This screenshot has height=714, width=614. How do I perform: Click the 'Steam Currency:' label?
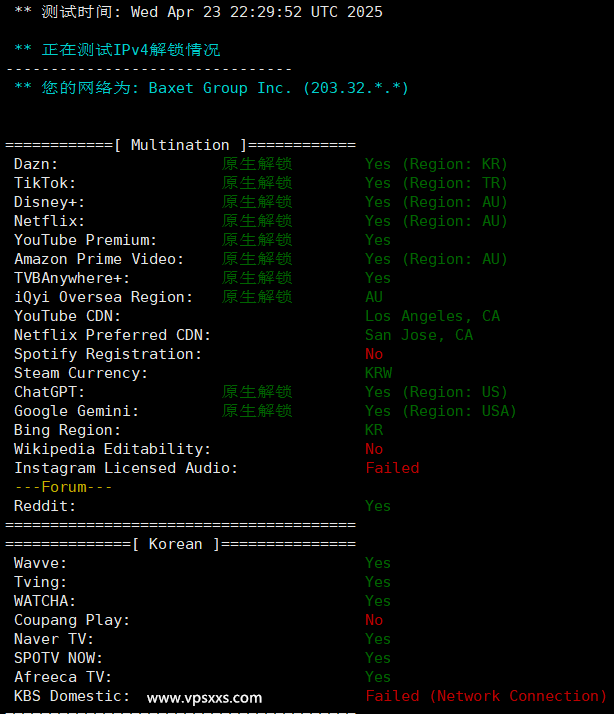pos(81,373)
